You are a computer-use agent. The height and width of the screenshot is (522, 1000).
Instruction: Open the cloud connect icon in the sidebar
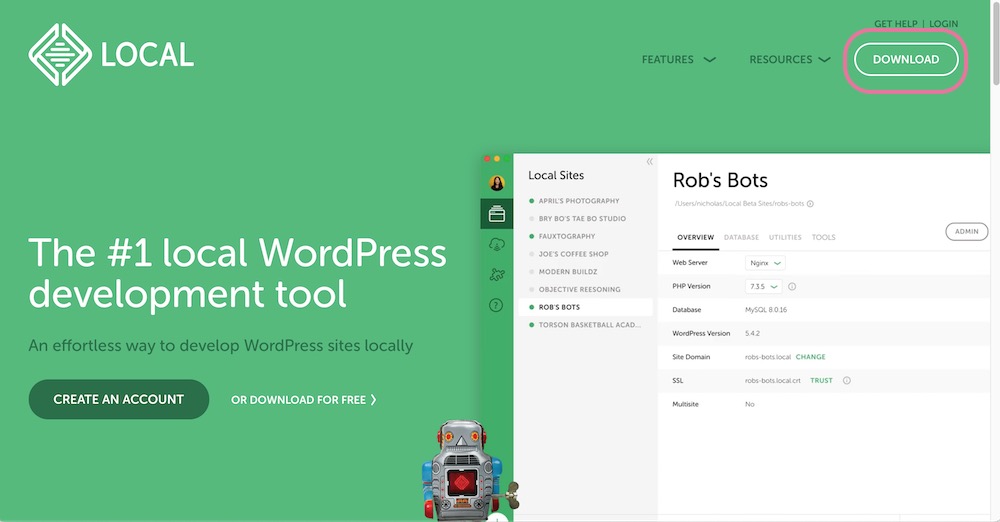click(x=497, y=244)
